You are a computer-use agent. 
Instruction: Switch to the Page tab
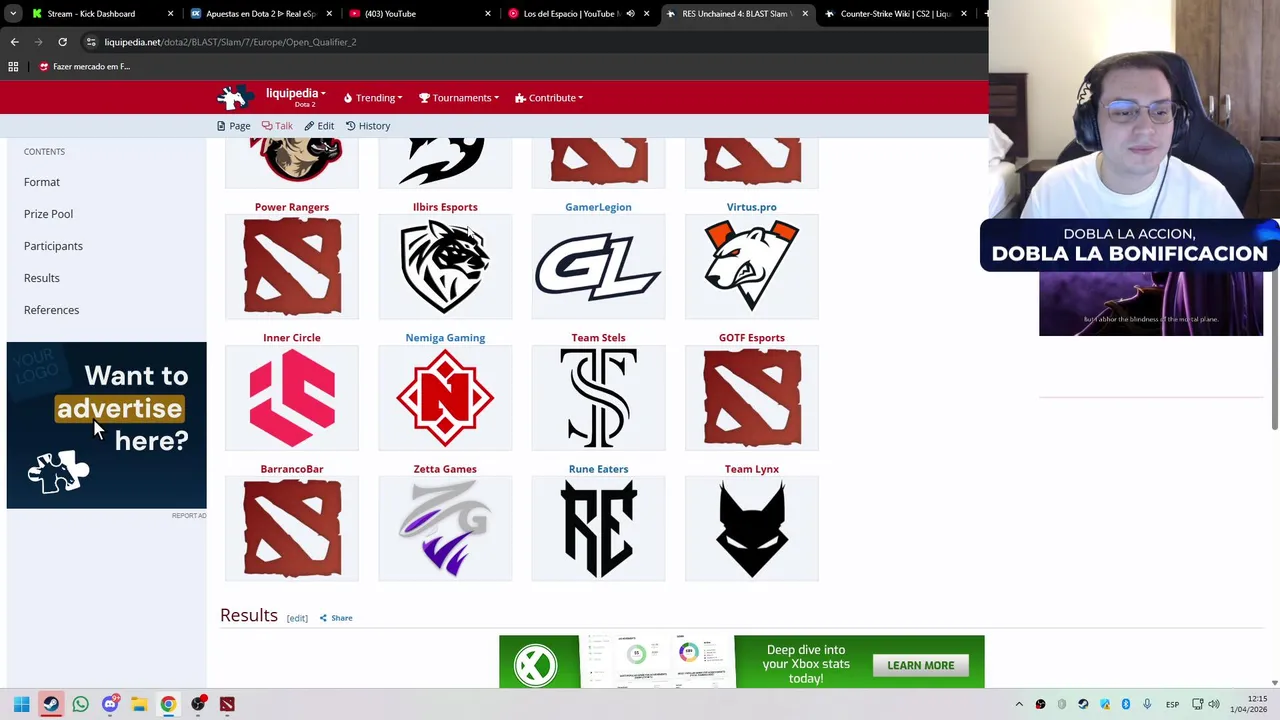coord(233,126)
